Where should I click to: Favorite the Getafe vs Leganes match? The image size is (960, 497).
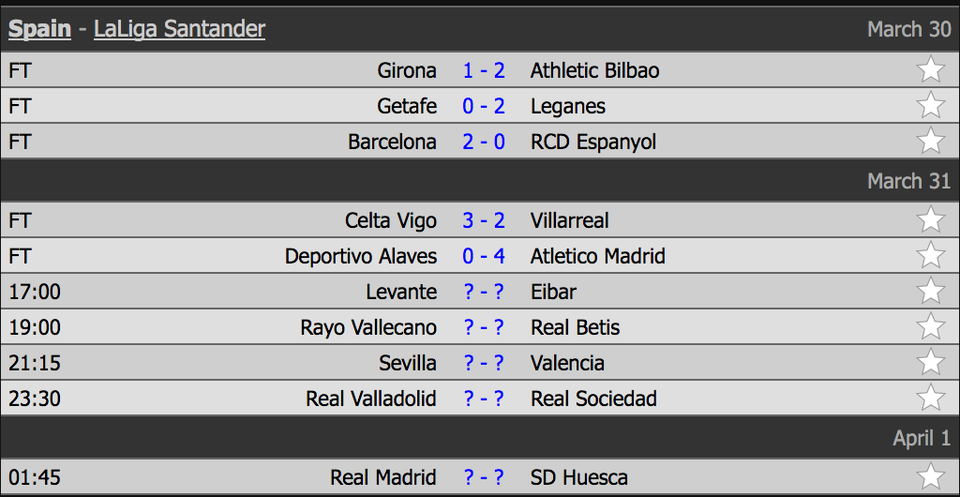[931, 105]
